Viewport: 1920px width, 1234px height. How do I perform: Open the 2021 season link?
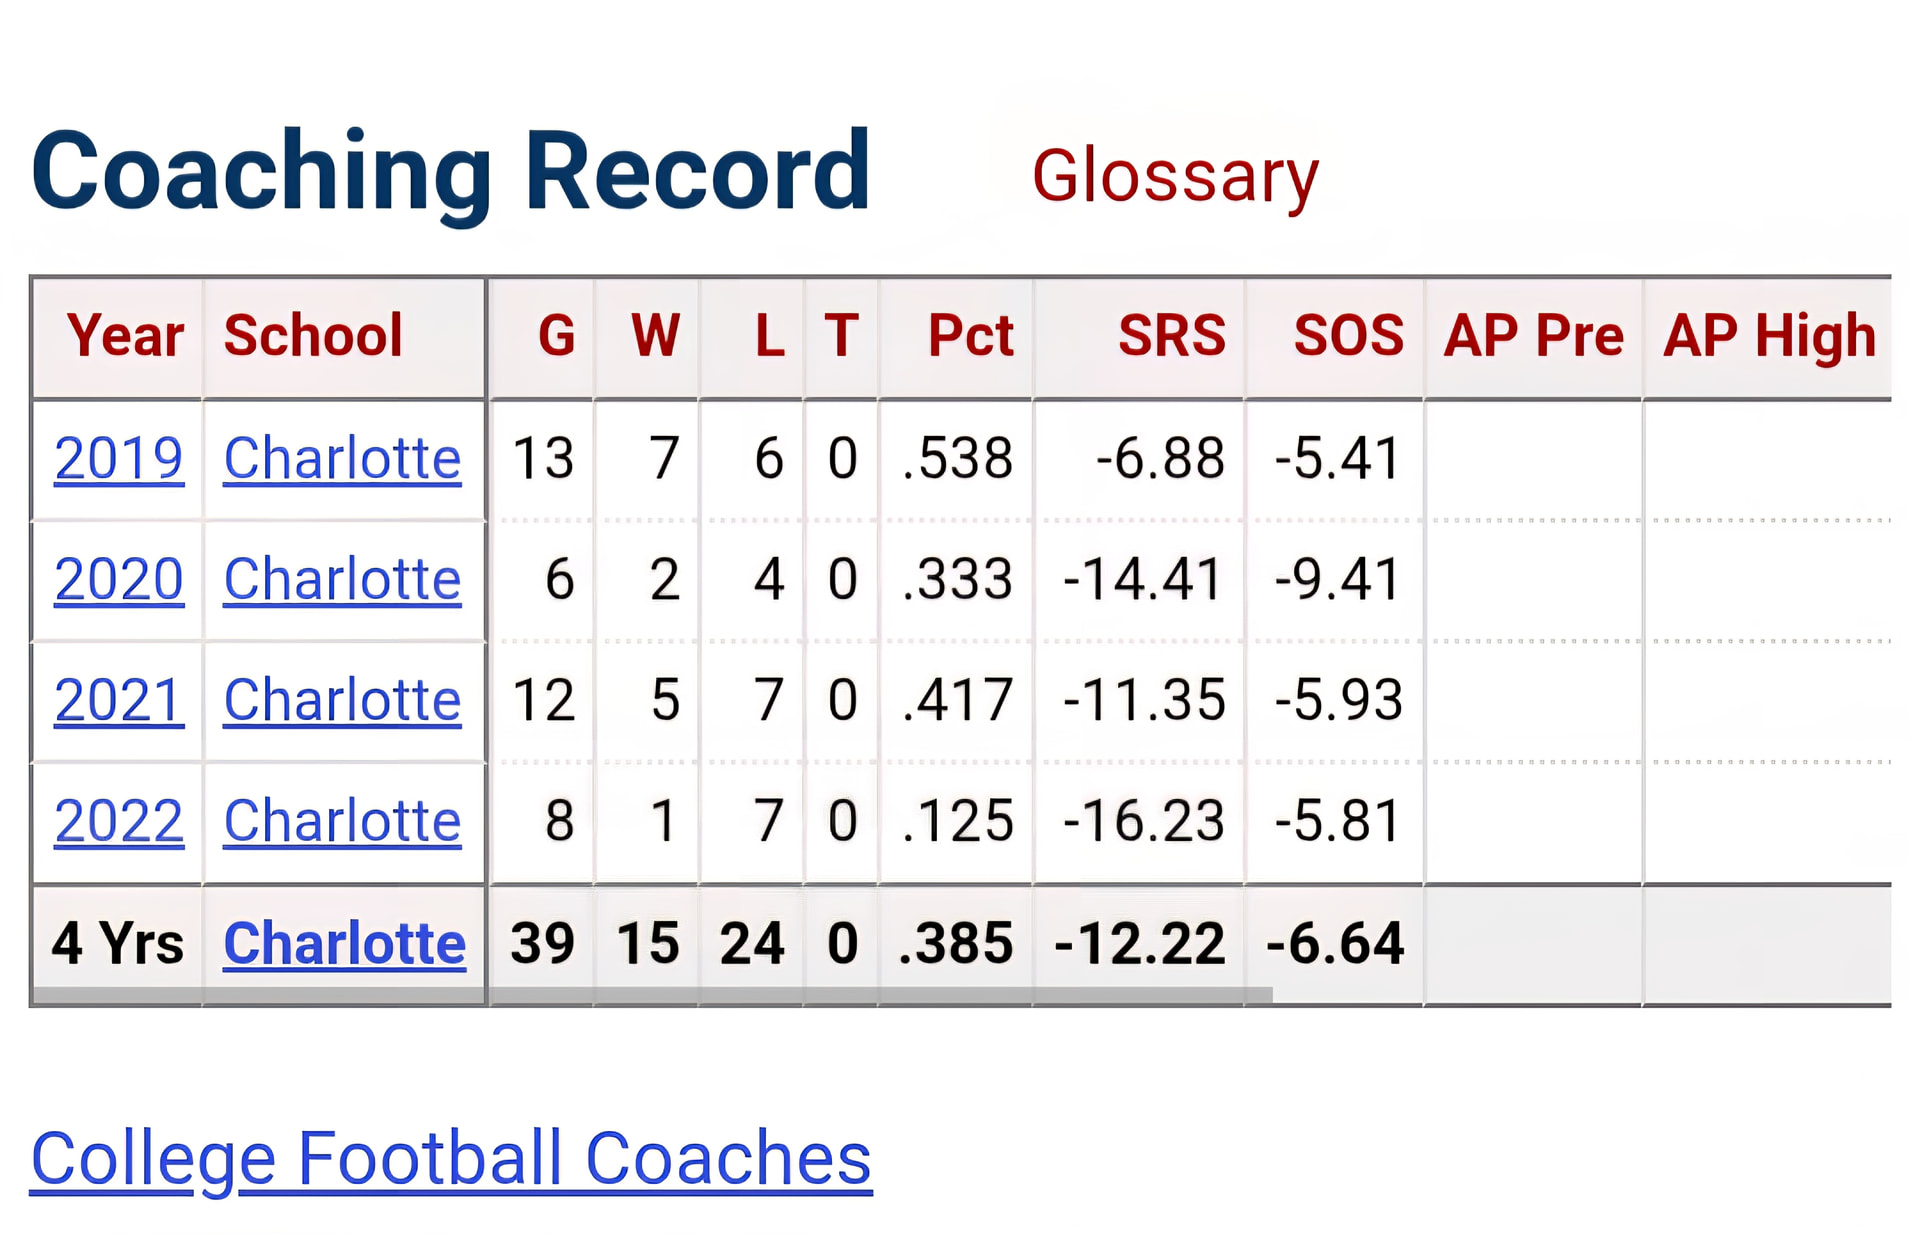coord(119,700)
